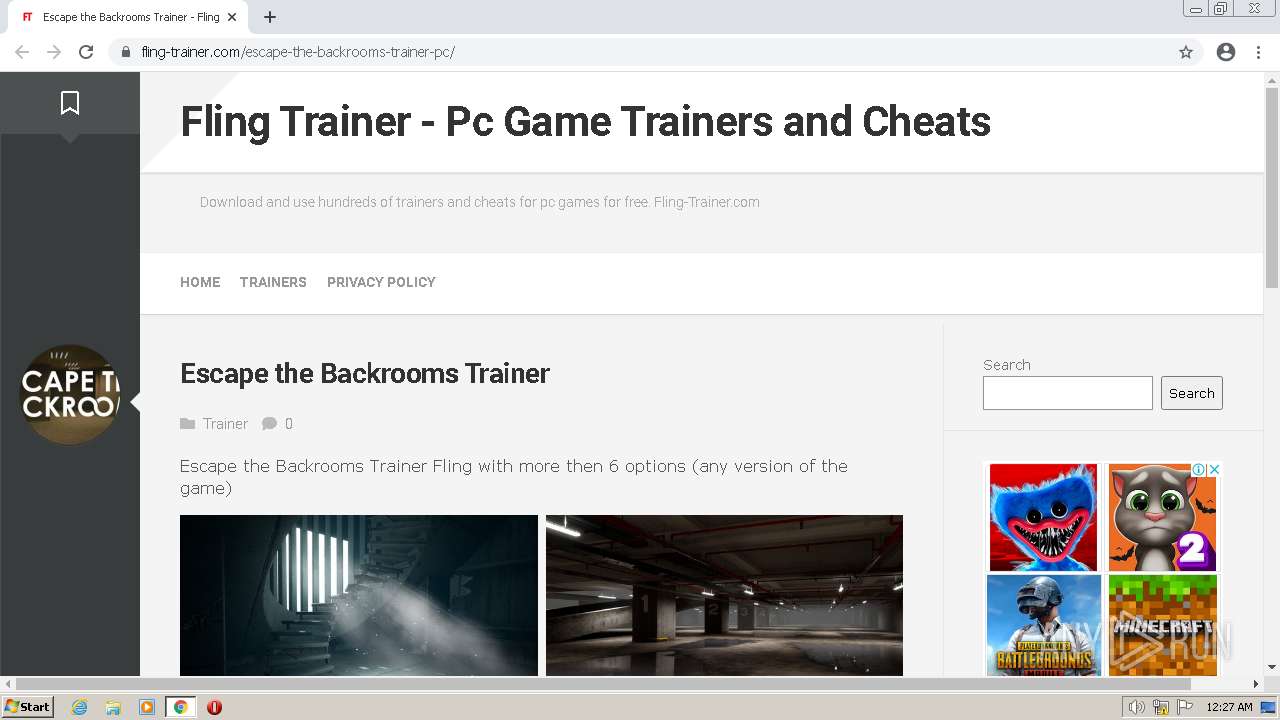
Task: Open the file explorer taskbar icon
Action: 113,707
